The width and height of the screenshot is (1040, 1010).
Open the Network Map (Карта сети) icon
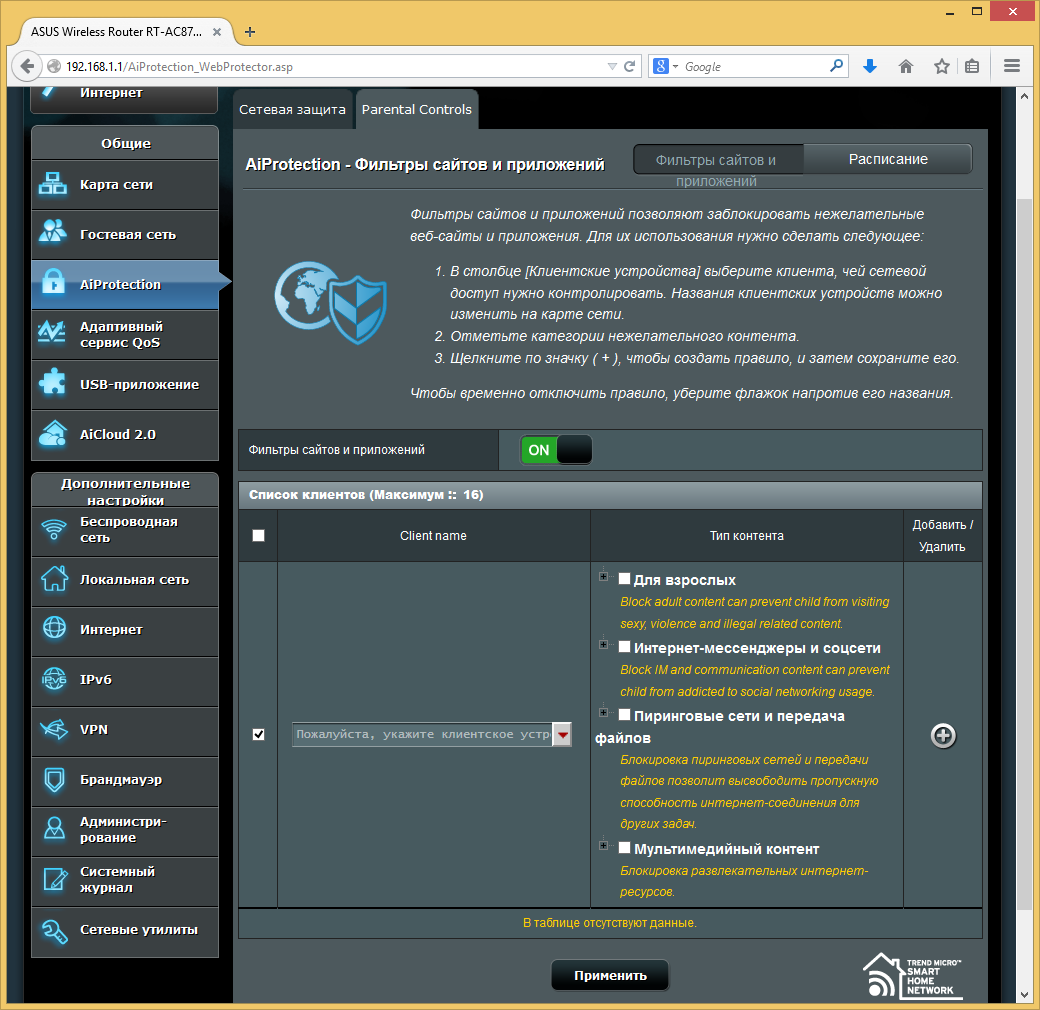click(52, 184)
